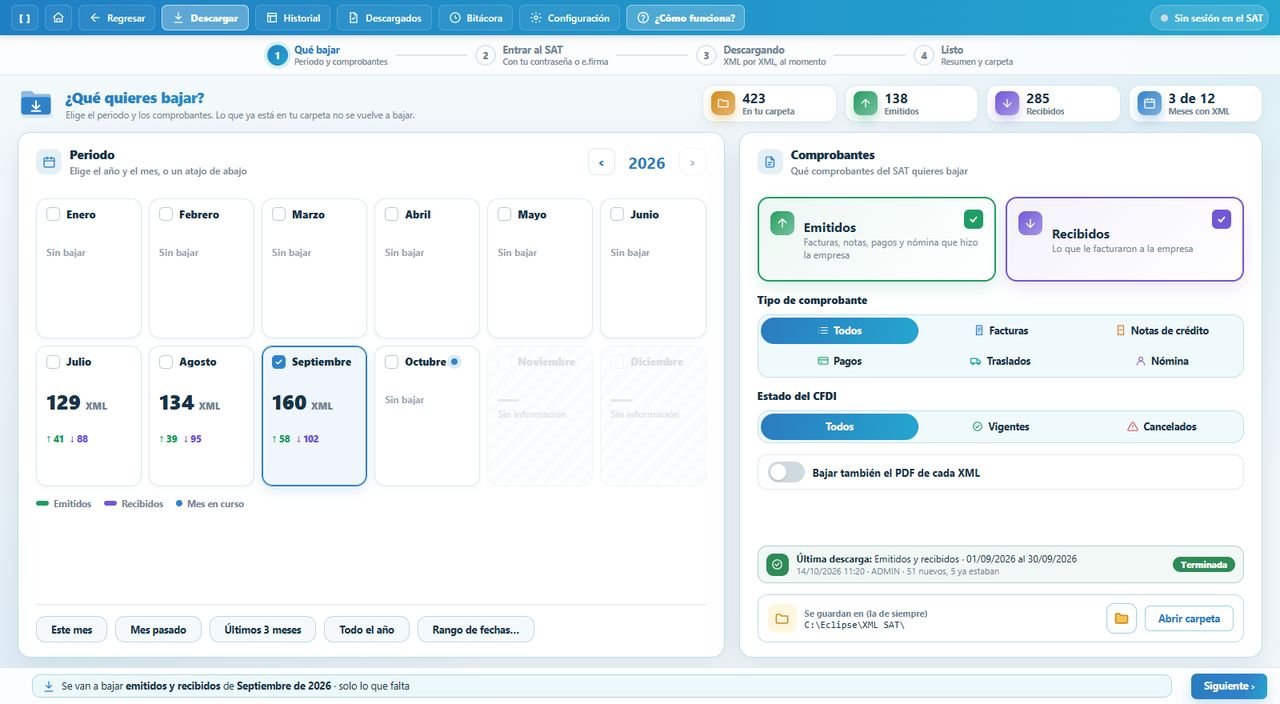Click the orange folder icon for 423
Image resolution: width=1280 pixels, height=704 pixels.
coord(722,103)
